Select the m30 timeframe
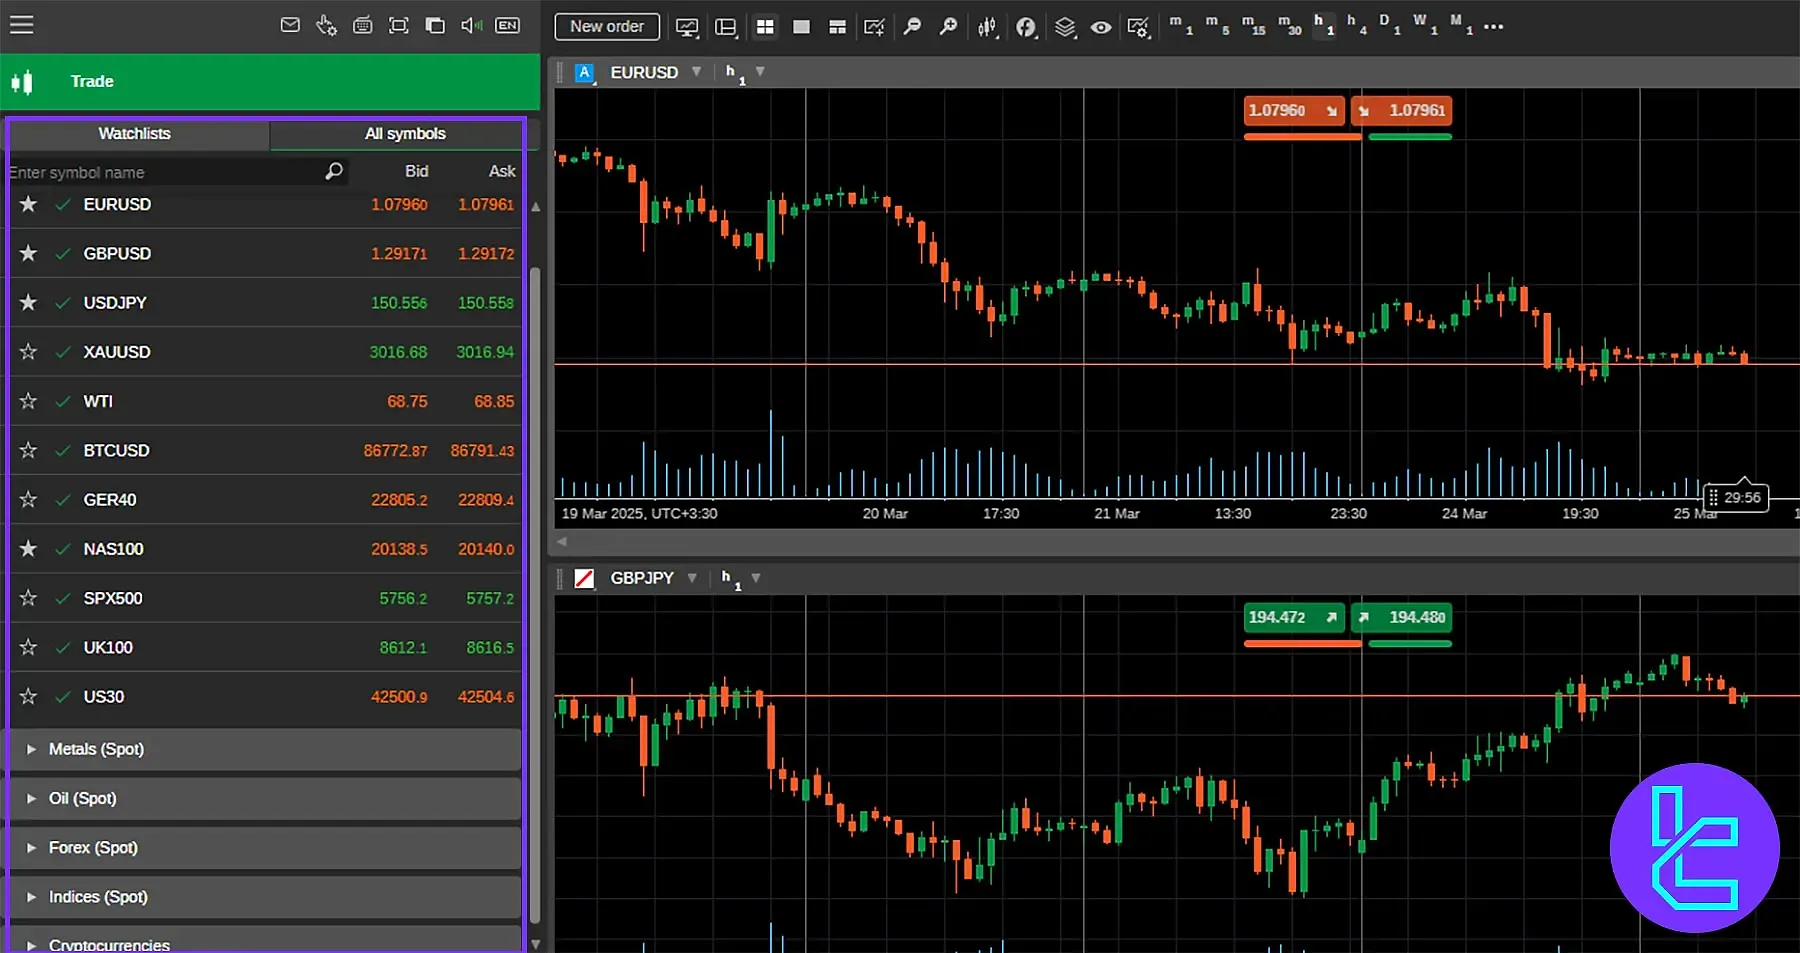Viewport: 1800px width, 953px height. click(x=1290, y=25)
